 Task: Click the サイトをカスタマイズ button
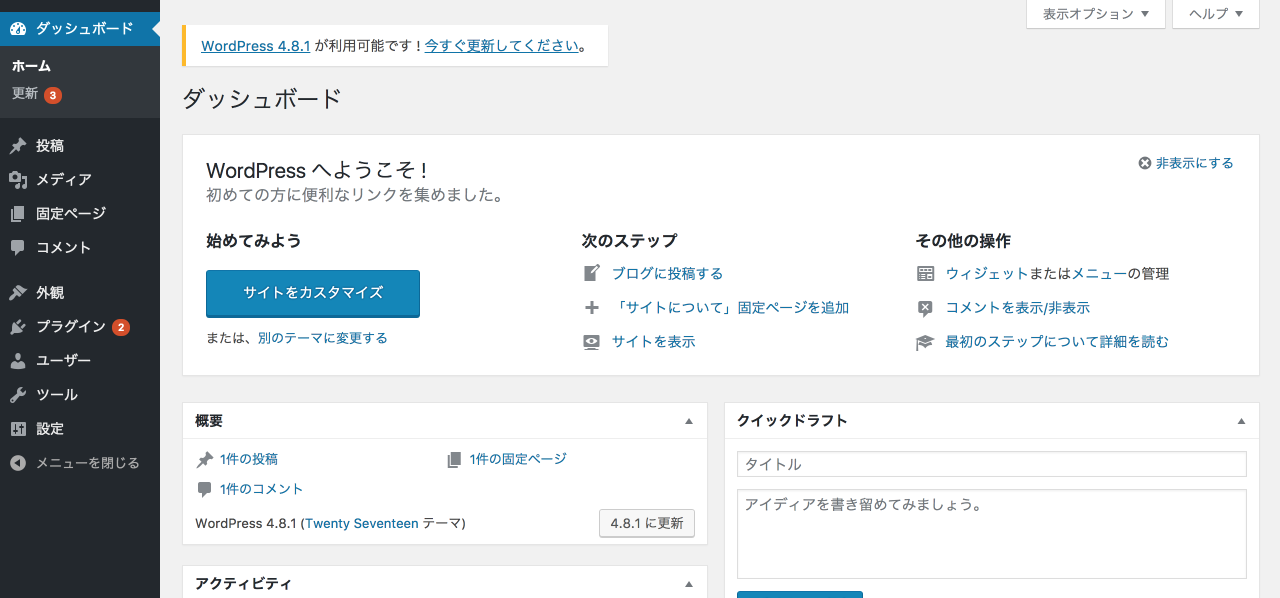[313, 293]
